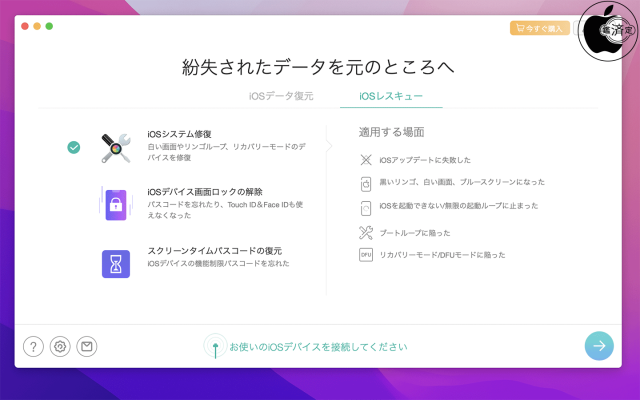Click the ブートループに陥った text
Image resolution: width=640 pixels, height=400 pixels.
[415, 233]
